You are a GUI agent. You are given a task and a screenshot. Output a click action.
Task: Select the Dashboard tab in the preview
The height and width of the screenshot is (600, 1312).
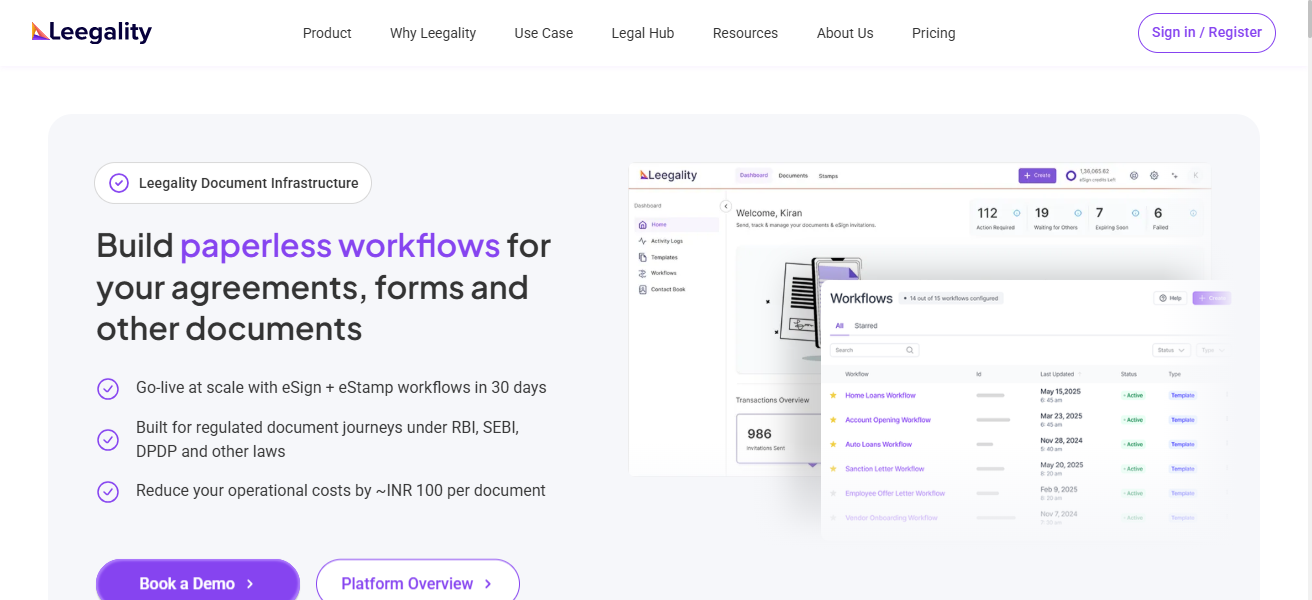click(754, 176)
